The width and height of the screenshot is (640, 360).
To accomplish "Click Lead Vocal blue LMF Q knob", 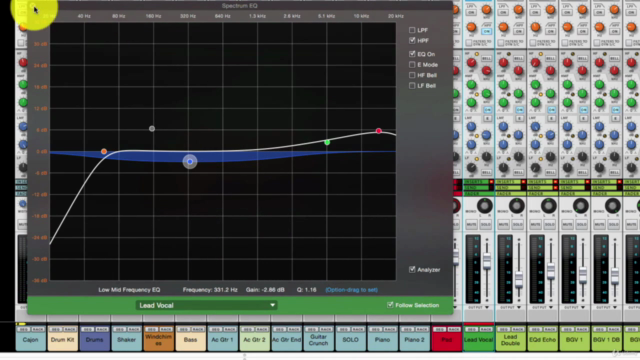I will pos(471,144).
